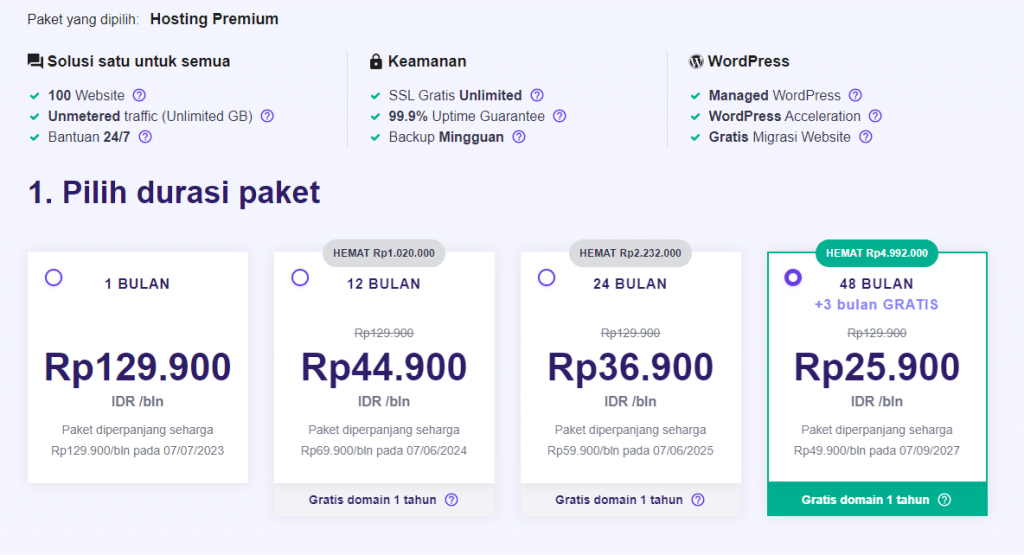Click help icon in 24 Bulan free domain footer
This screenshot has width=1024, height=555.
[x=698, y=500]
